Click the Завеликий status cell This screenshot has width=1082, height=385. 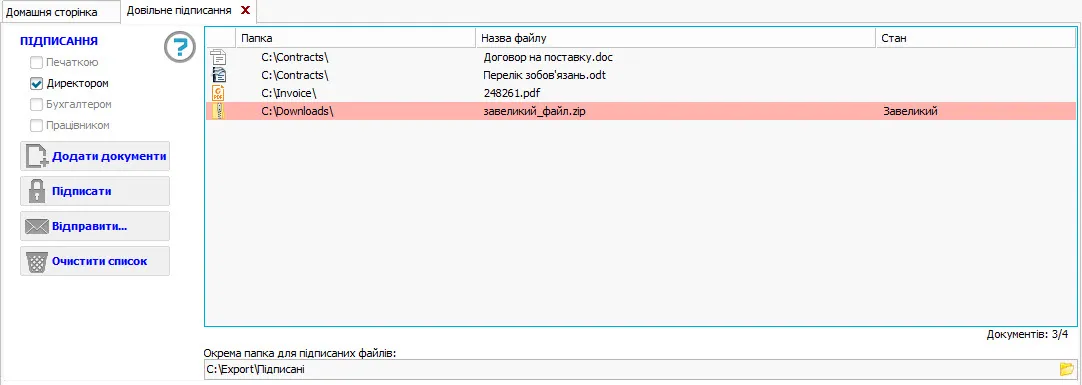pyautogui.click(x=910, y=111)
